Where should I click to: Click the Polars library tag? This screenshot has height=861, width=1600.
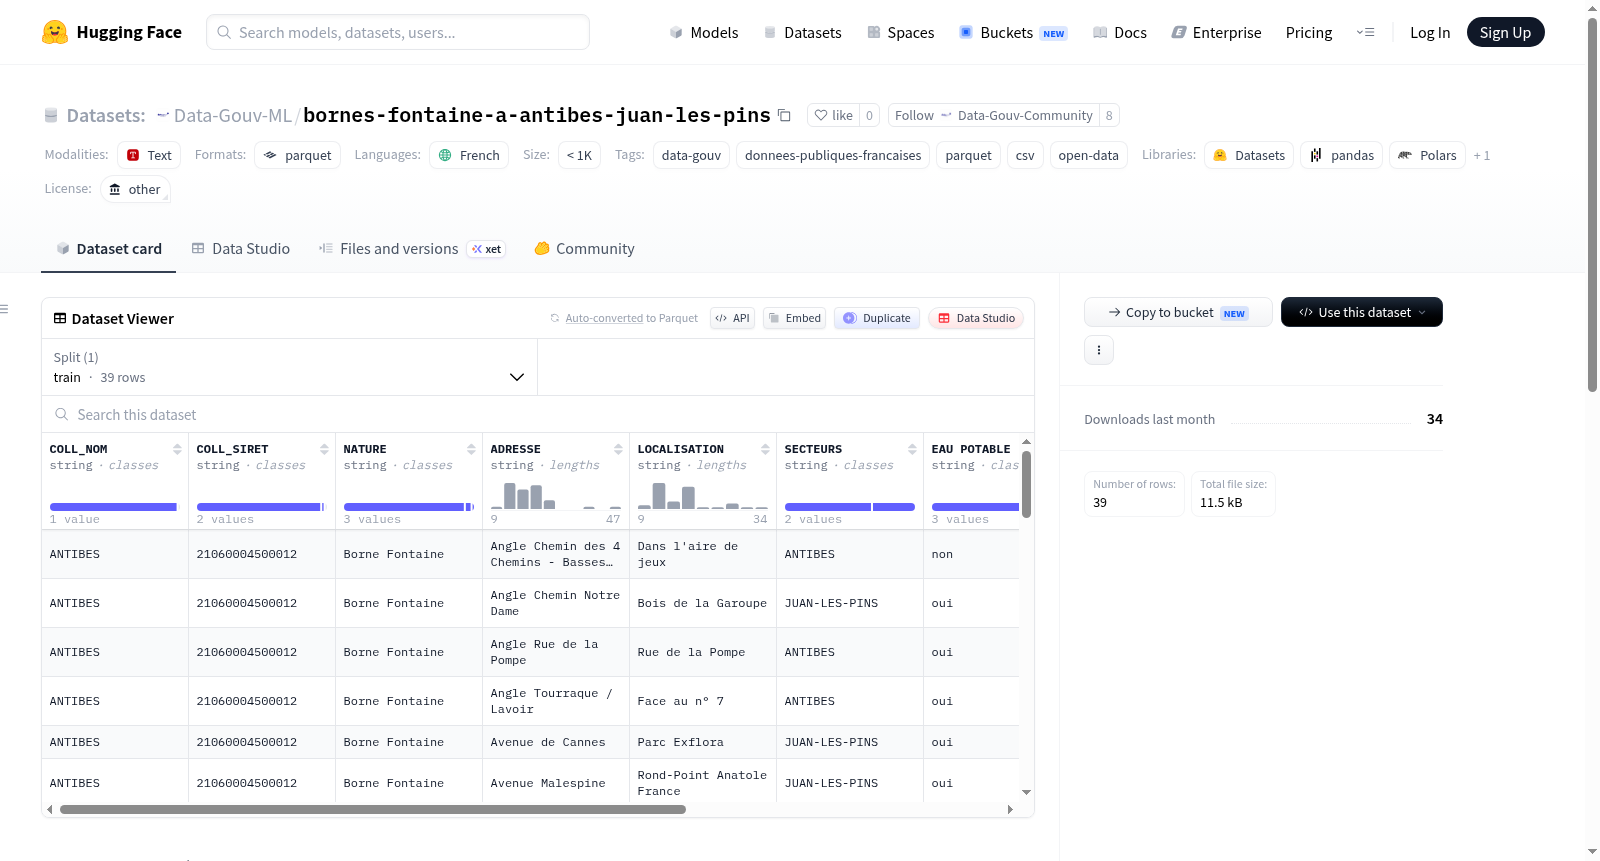1427,155
